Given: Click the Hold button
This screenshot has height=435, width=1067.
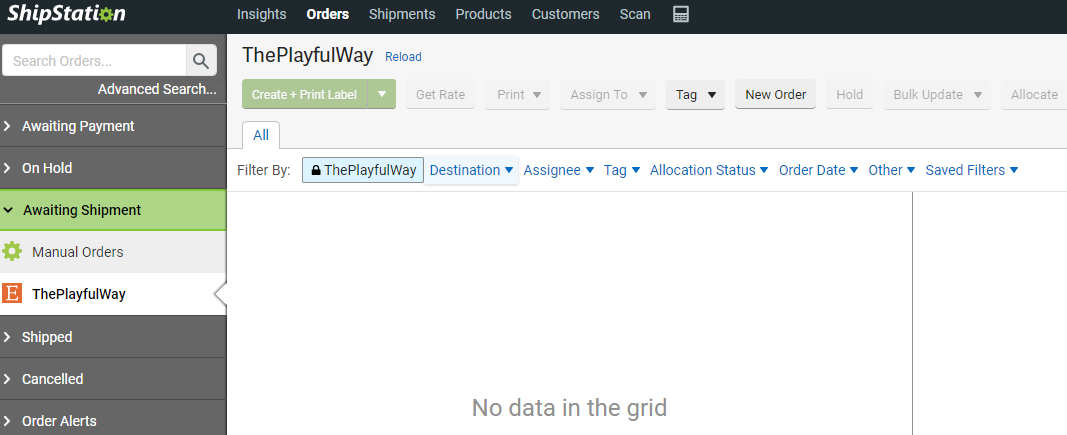Looking at the screenshot, I should (x=849, y=95).
